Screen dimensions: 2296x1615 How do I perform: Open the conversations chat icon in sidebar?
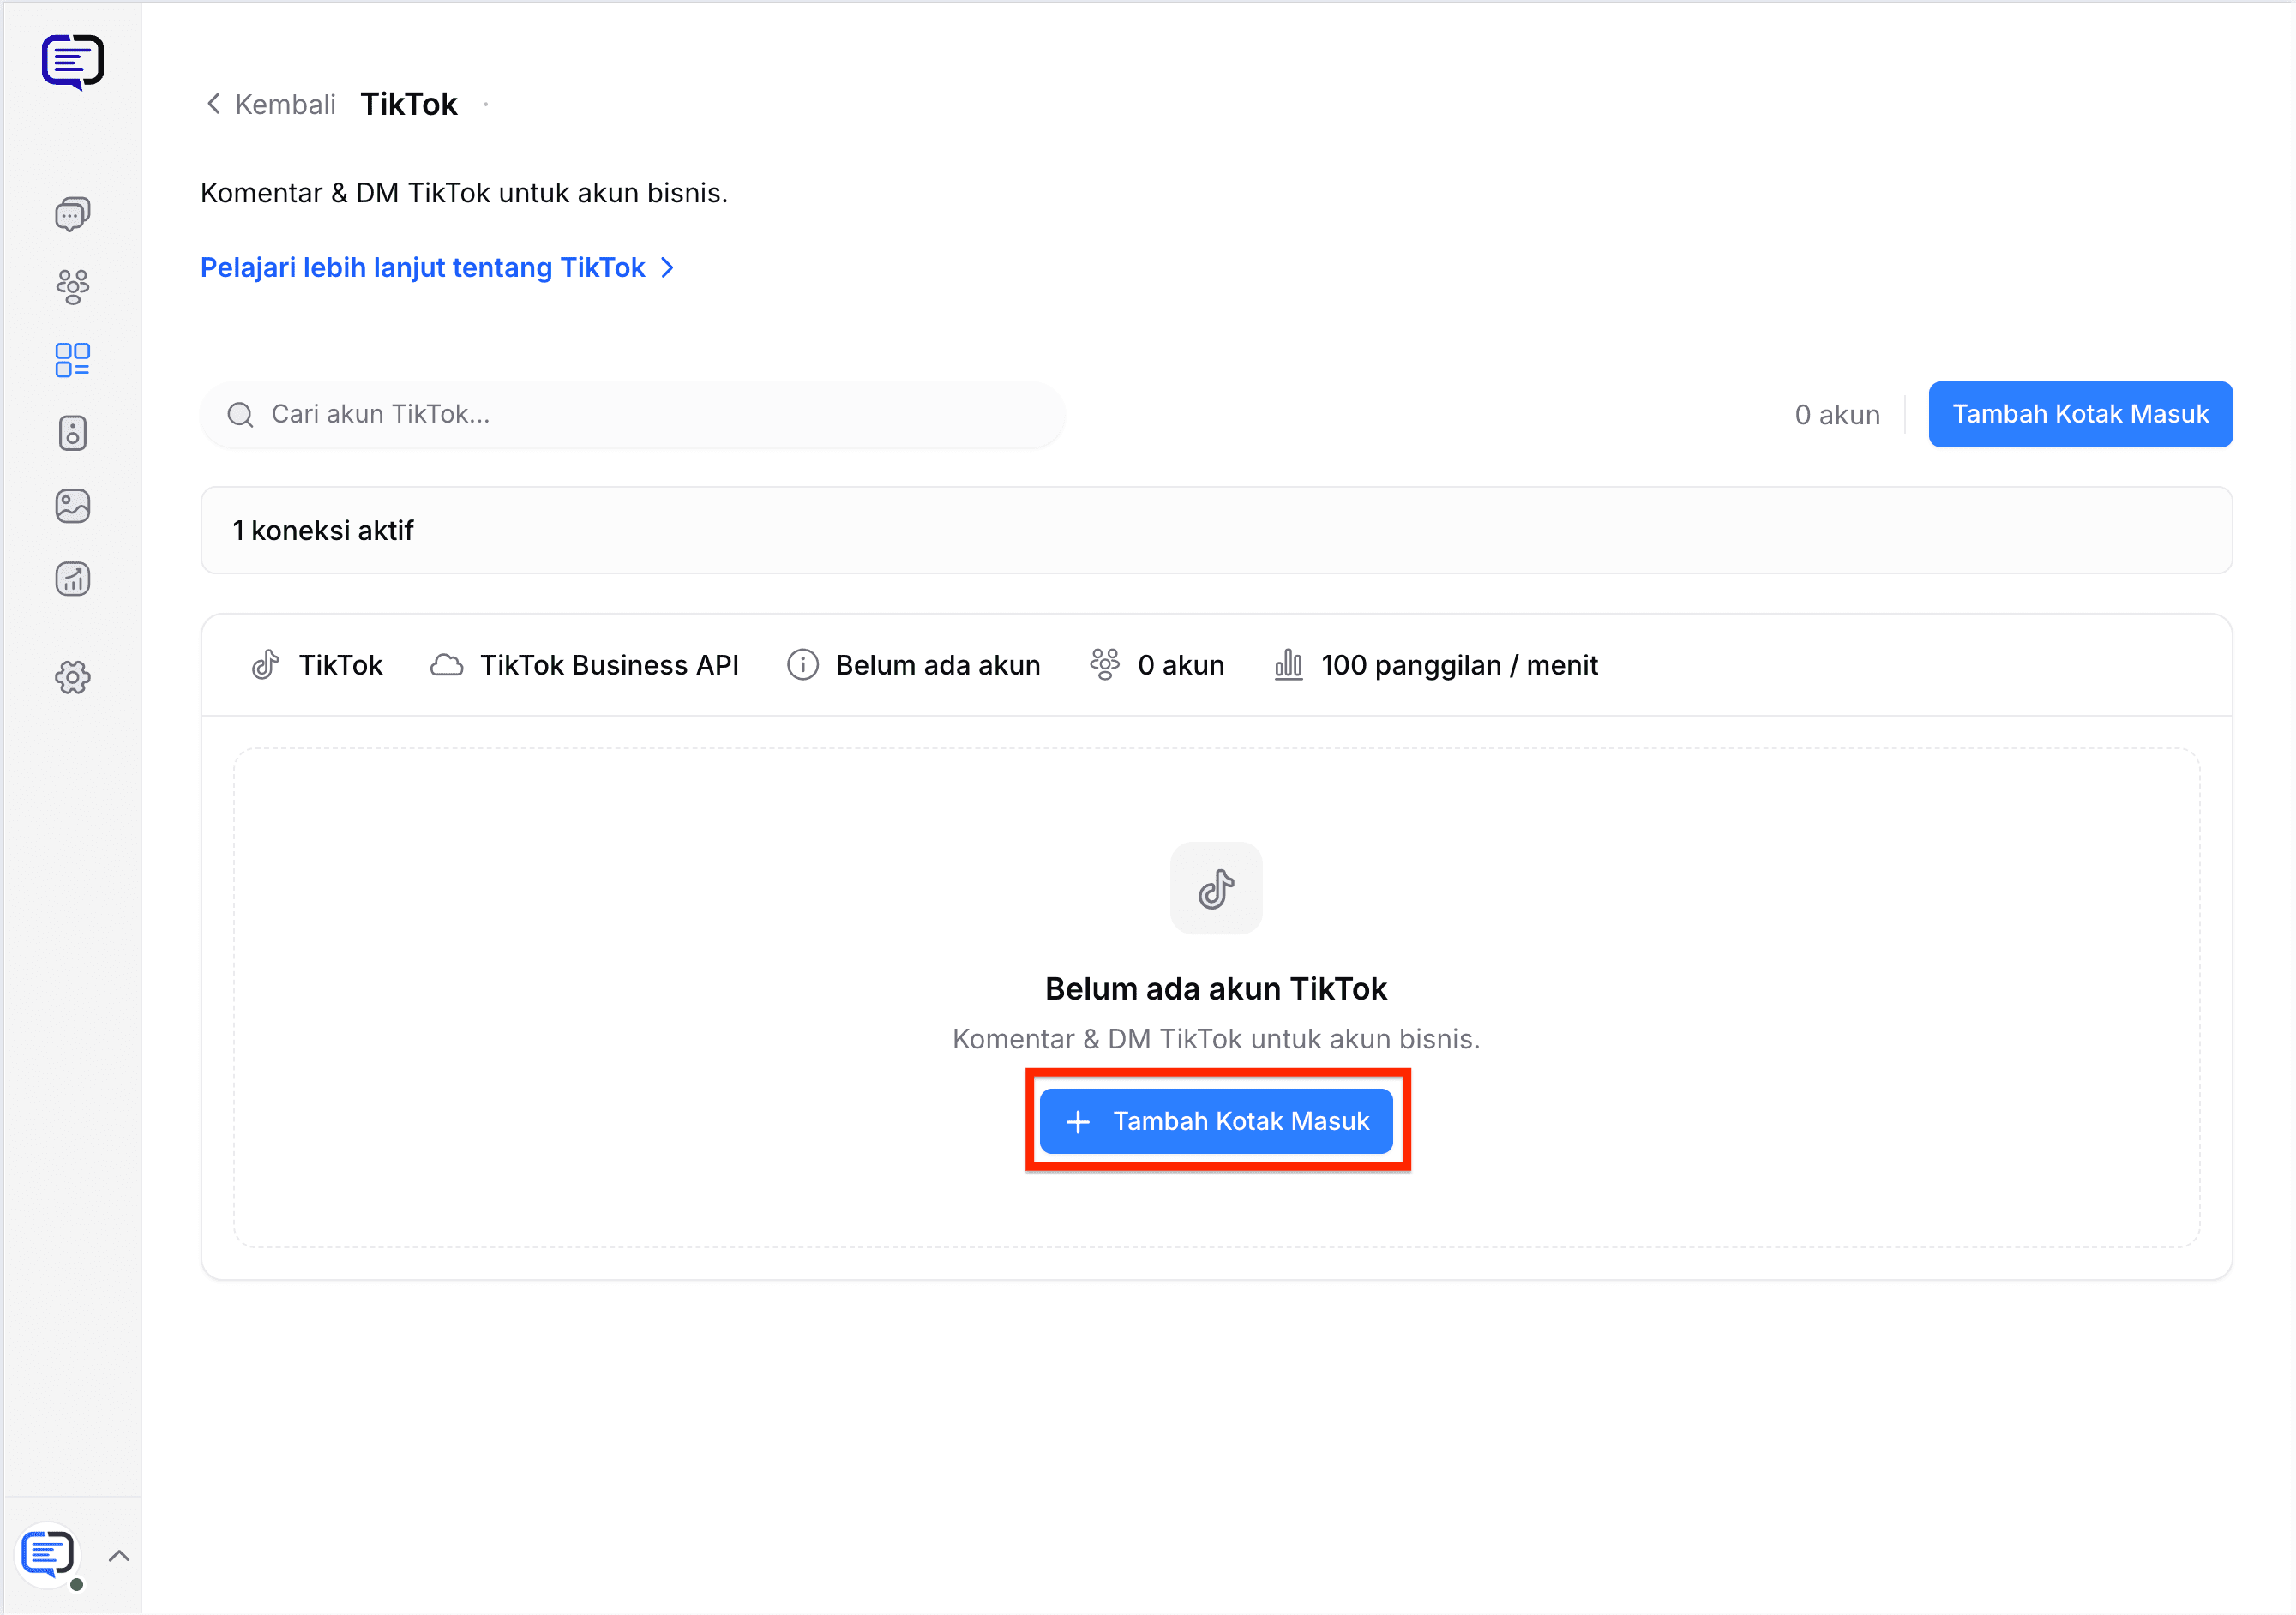[73, 214]
